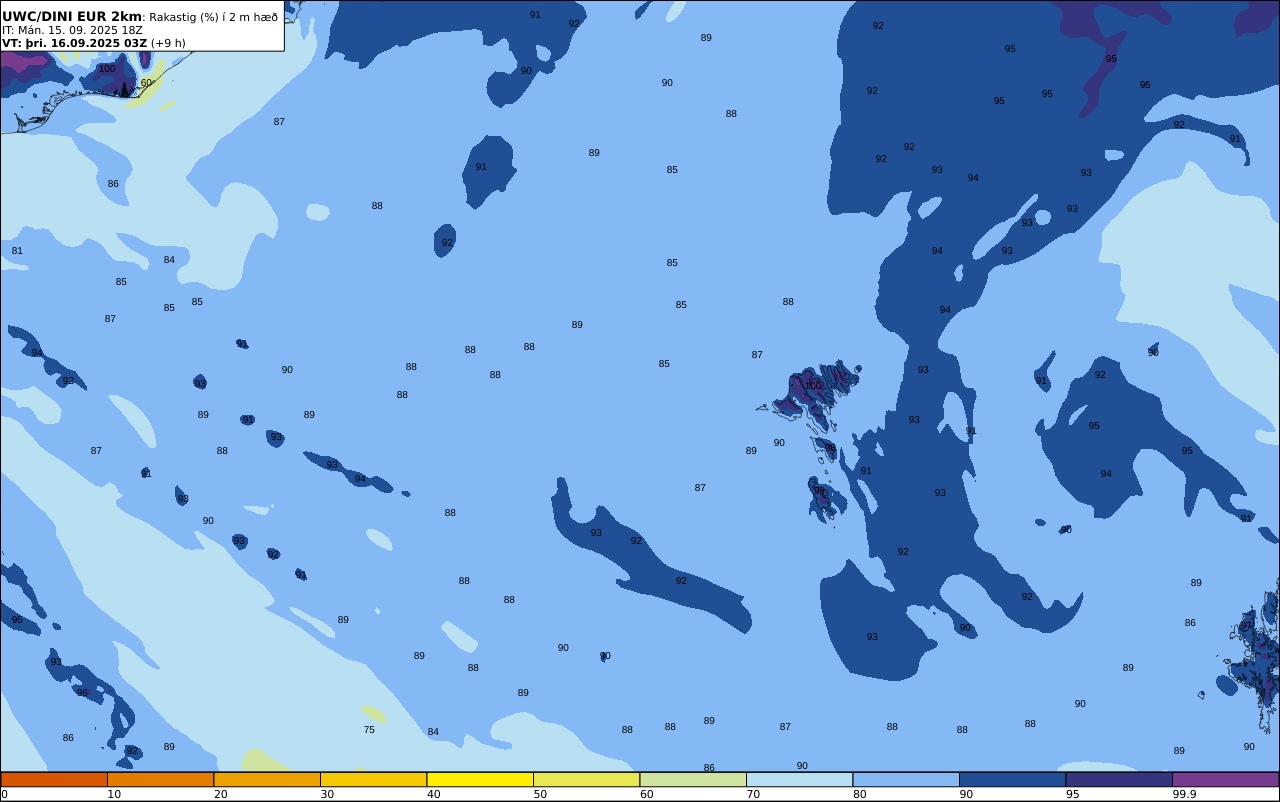Click the dark blue 90–95 legend swatch

click(x=1012, y=779)
